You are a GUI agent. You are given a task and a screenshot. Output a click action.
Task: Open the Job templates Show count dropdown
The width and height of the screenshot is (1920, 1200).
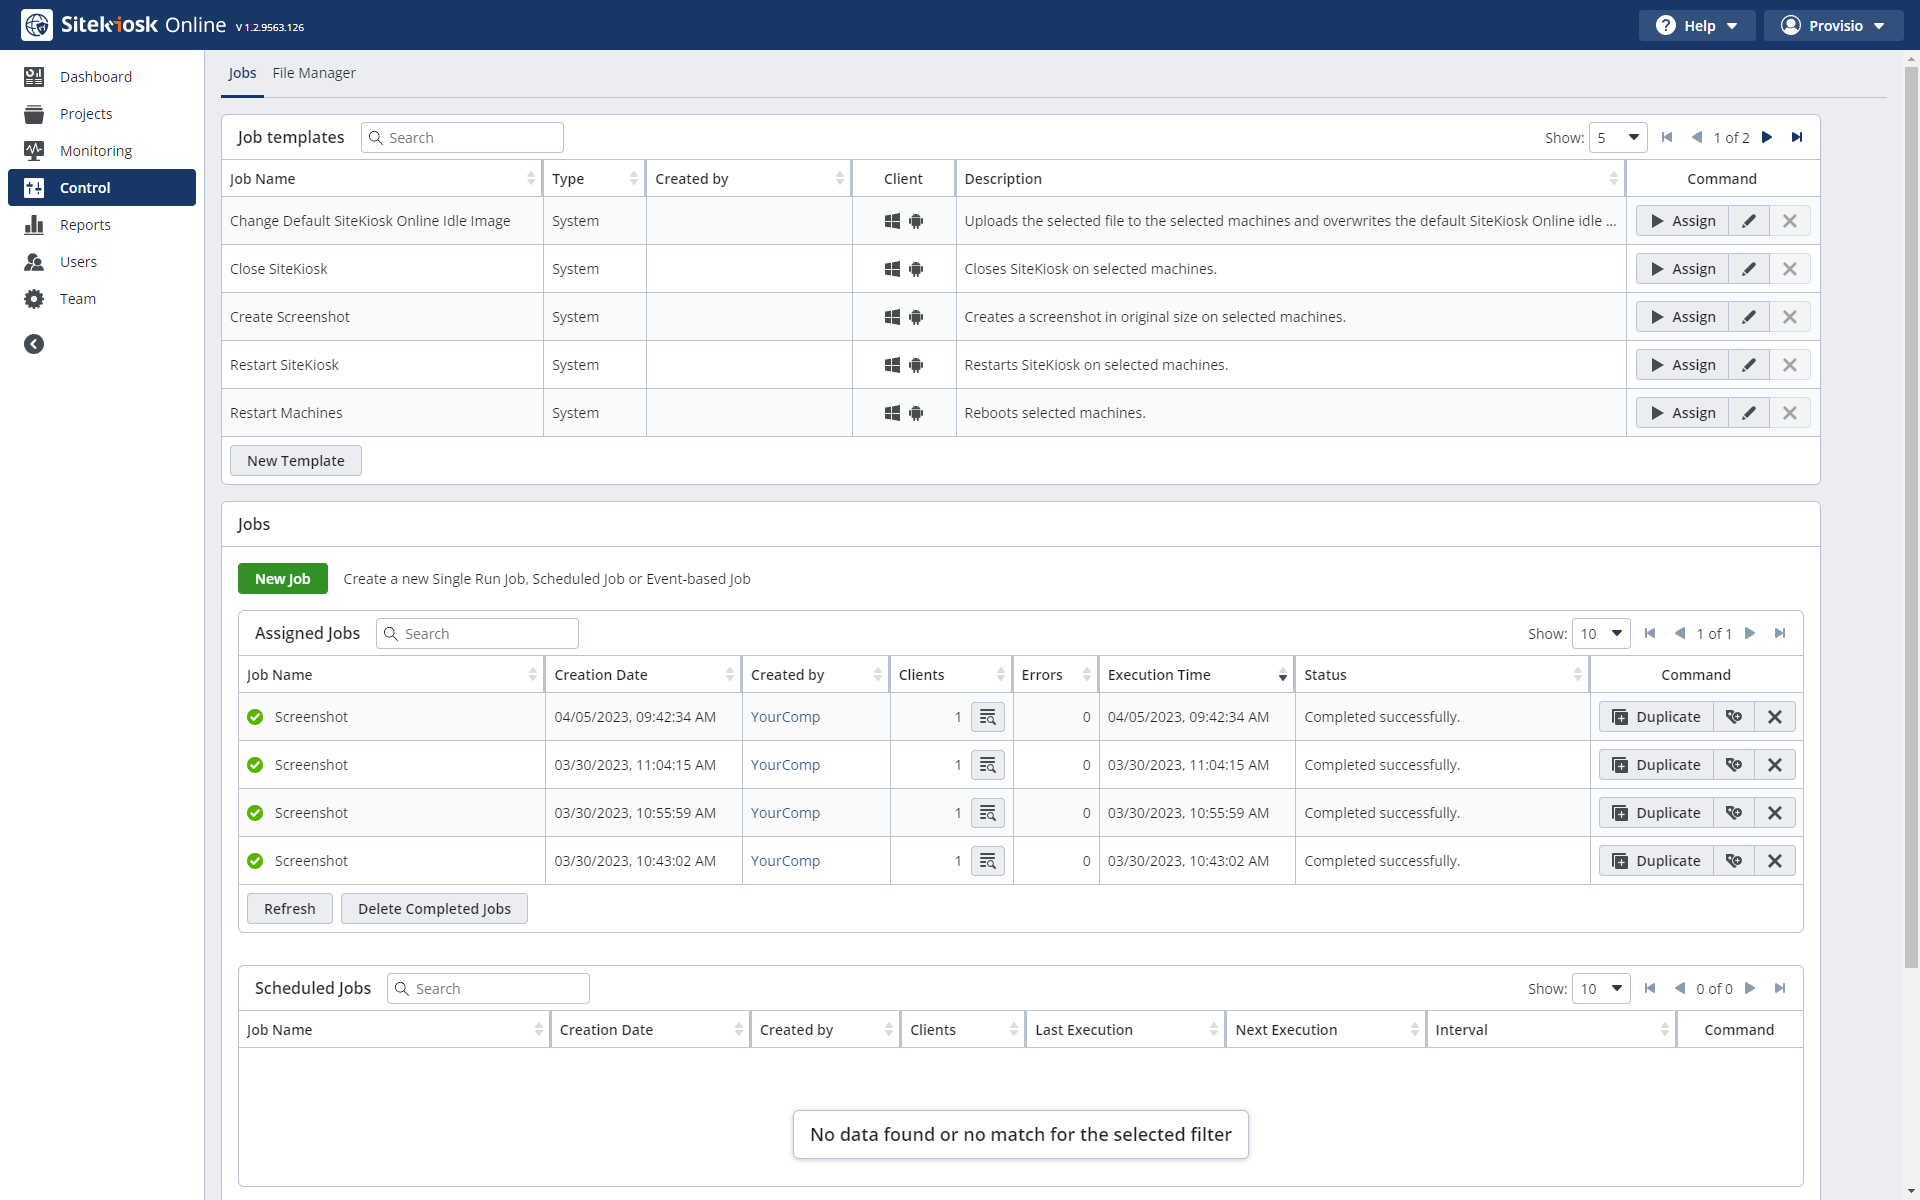point(1617,137)
